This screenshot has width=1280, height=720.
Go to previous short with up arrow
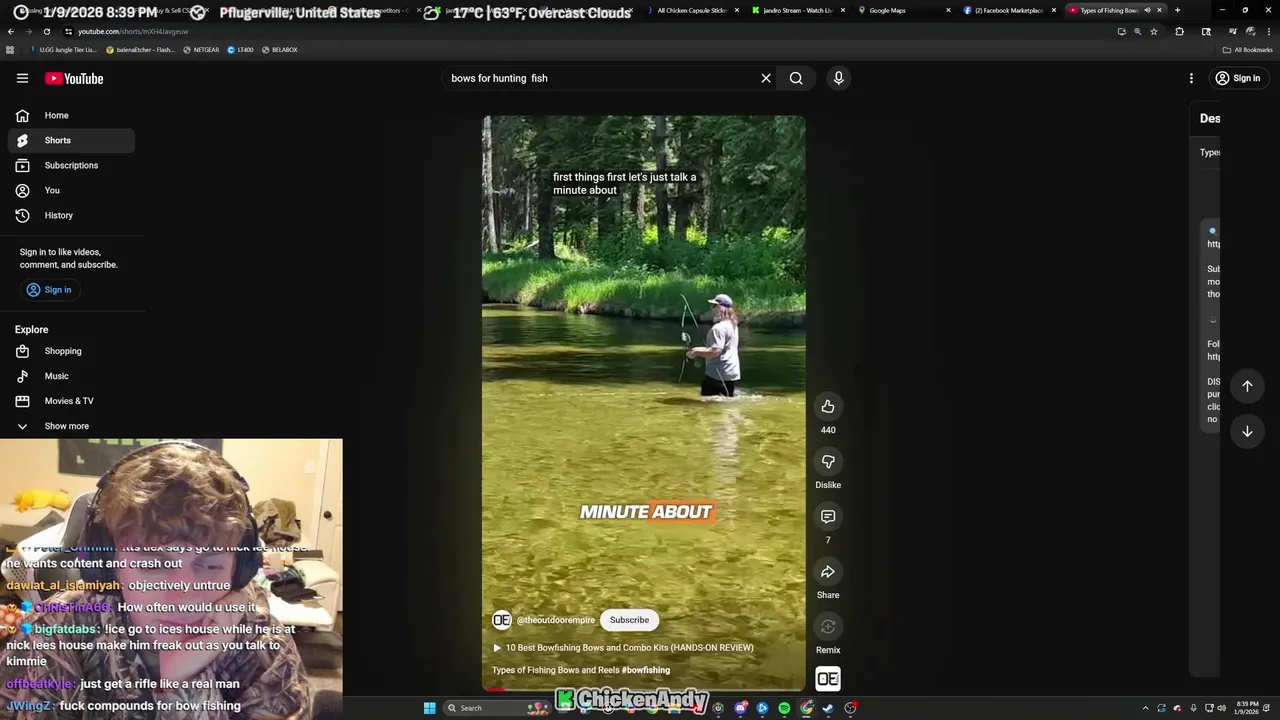tap(1247, 386)
